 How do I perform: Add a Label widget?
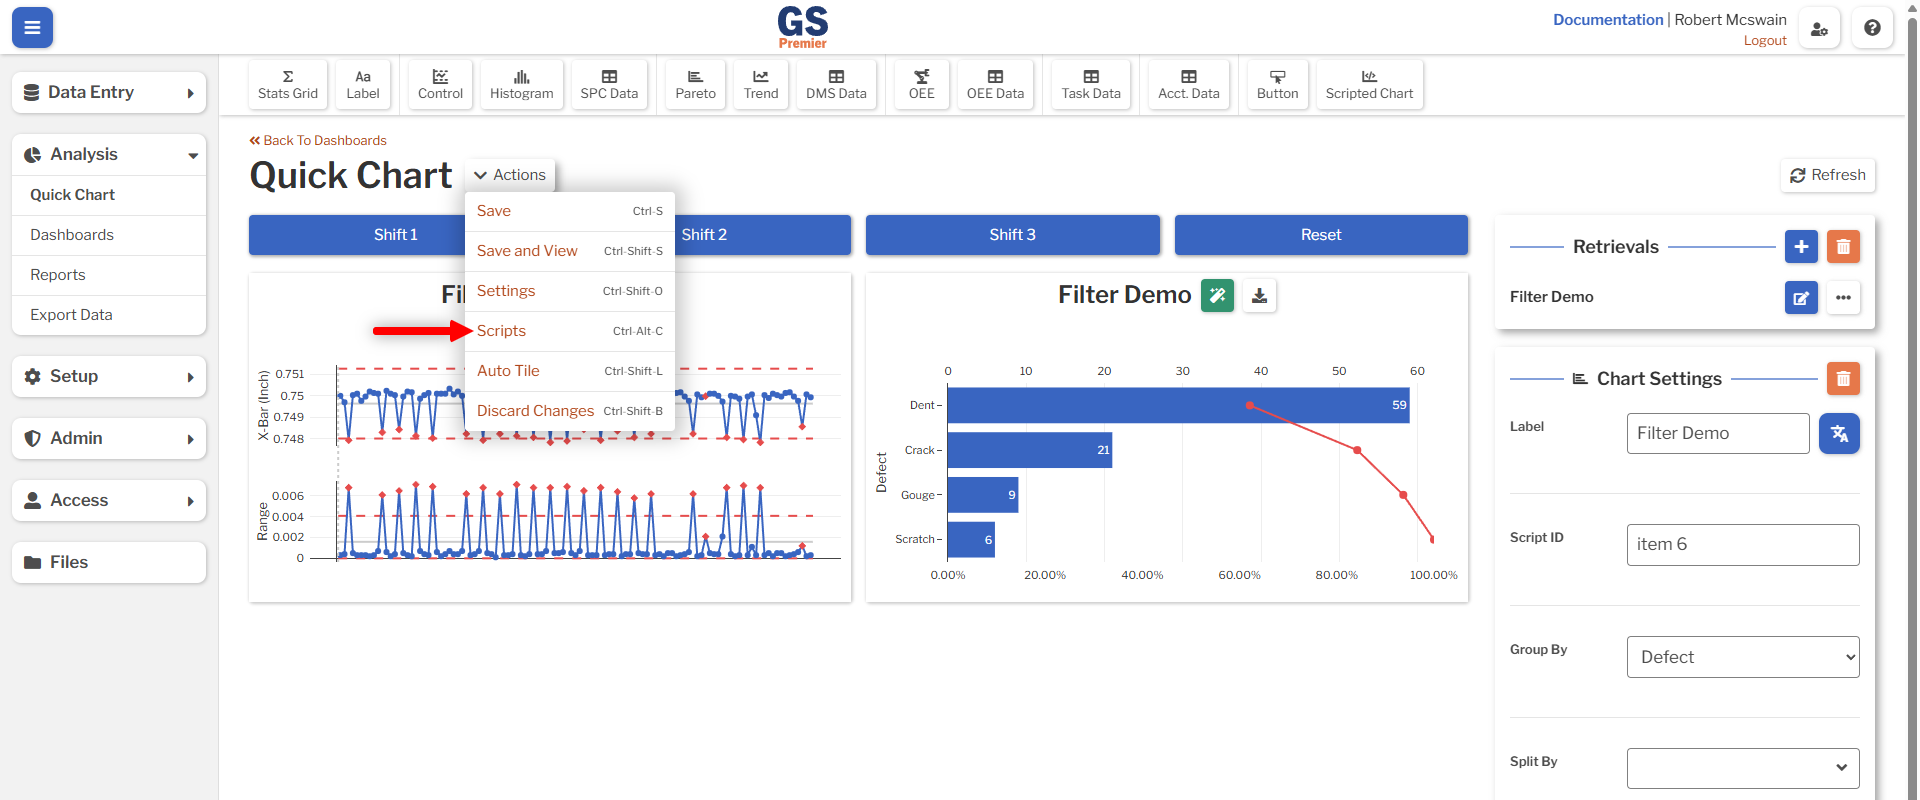pyautogui.click(x=363, y=84)
